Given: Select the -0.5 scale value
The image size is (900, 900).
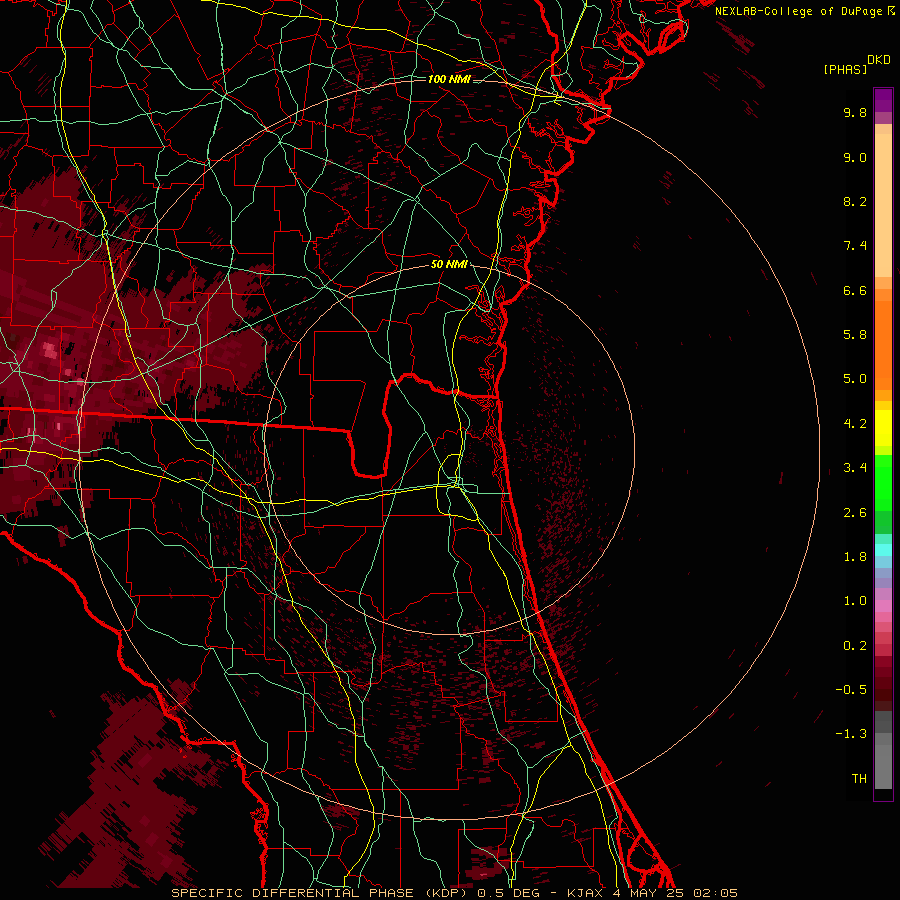Looking at the screenshot, I should (851, 690).
